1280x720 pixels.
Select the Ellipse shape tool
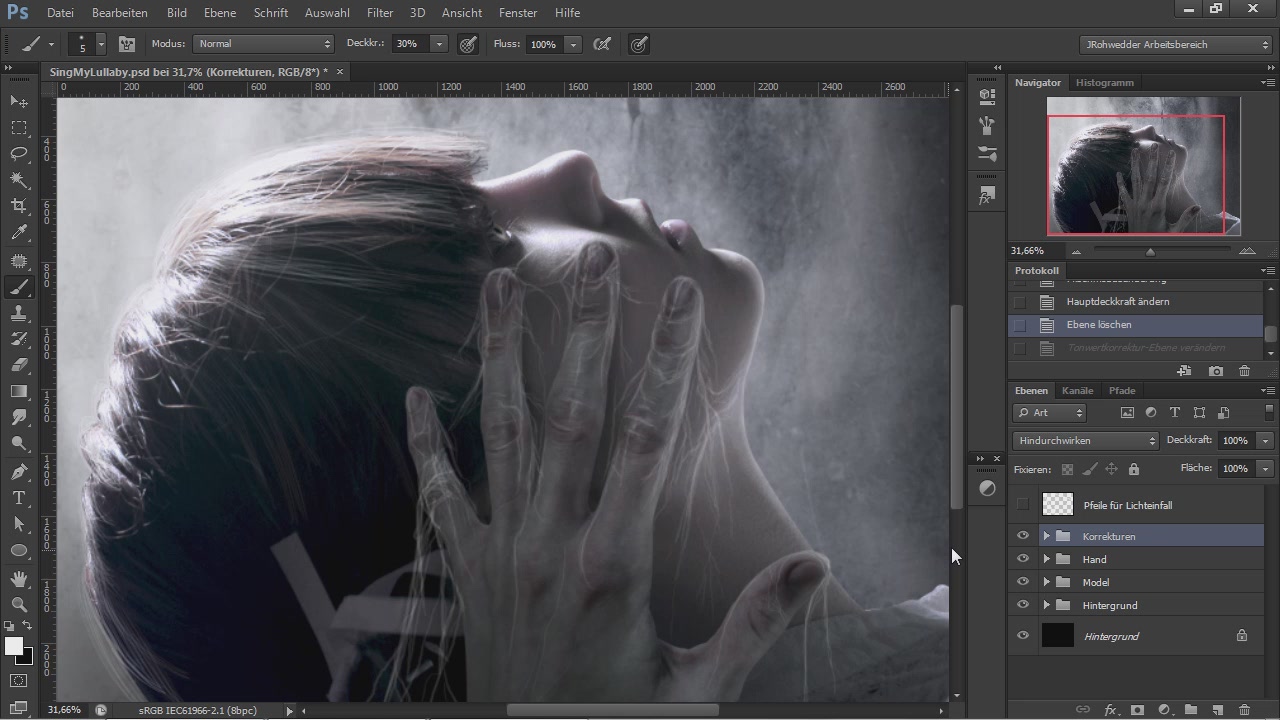(x=19, y=550)
